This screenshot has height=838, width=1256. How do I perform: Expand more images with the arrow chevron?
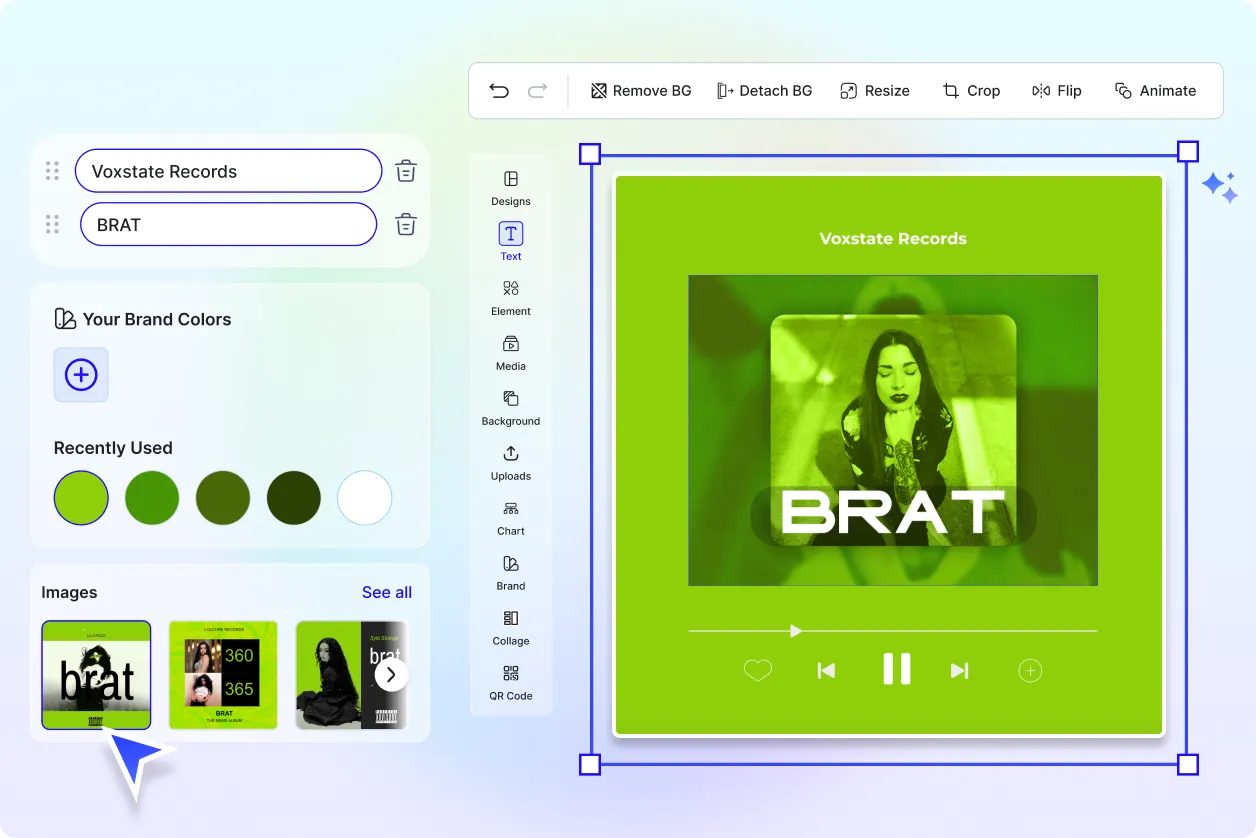[391, 674]
